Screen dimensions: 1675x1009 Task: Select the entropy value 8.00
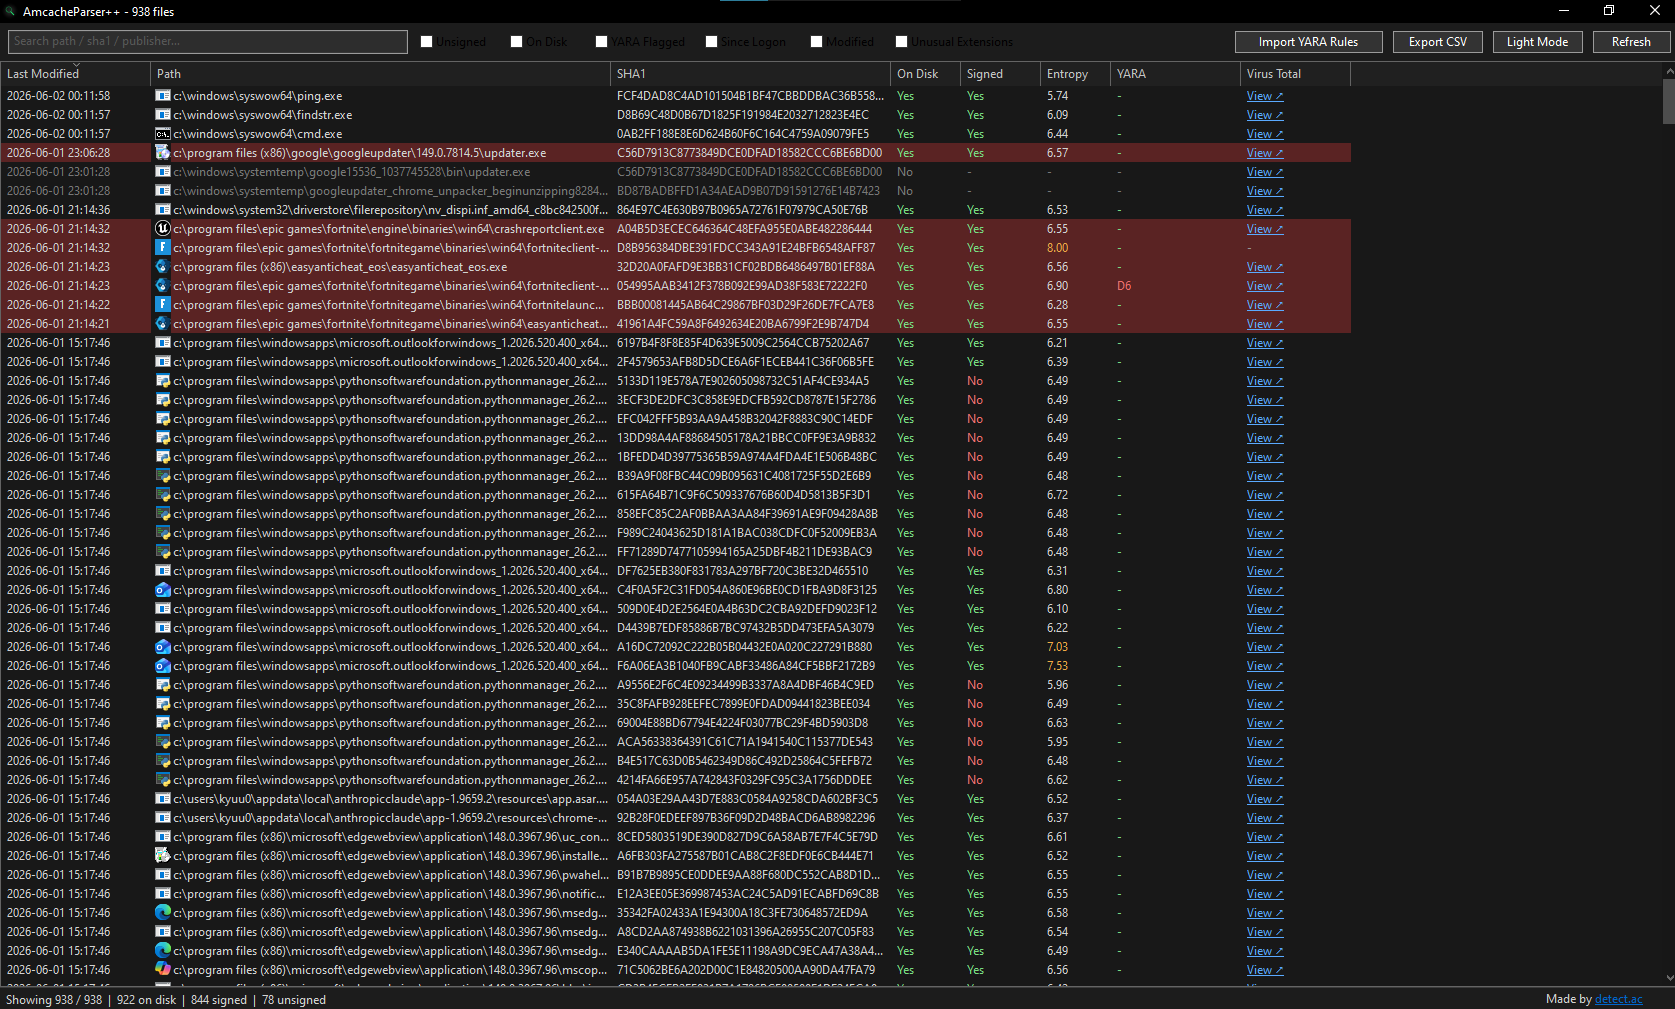(1057, 248)
